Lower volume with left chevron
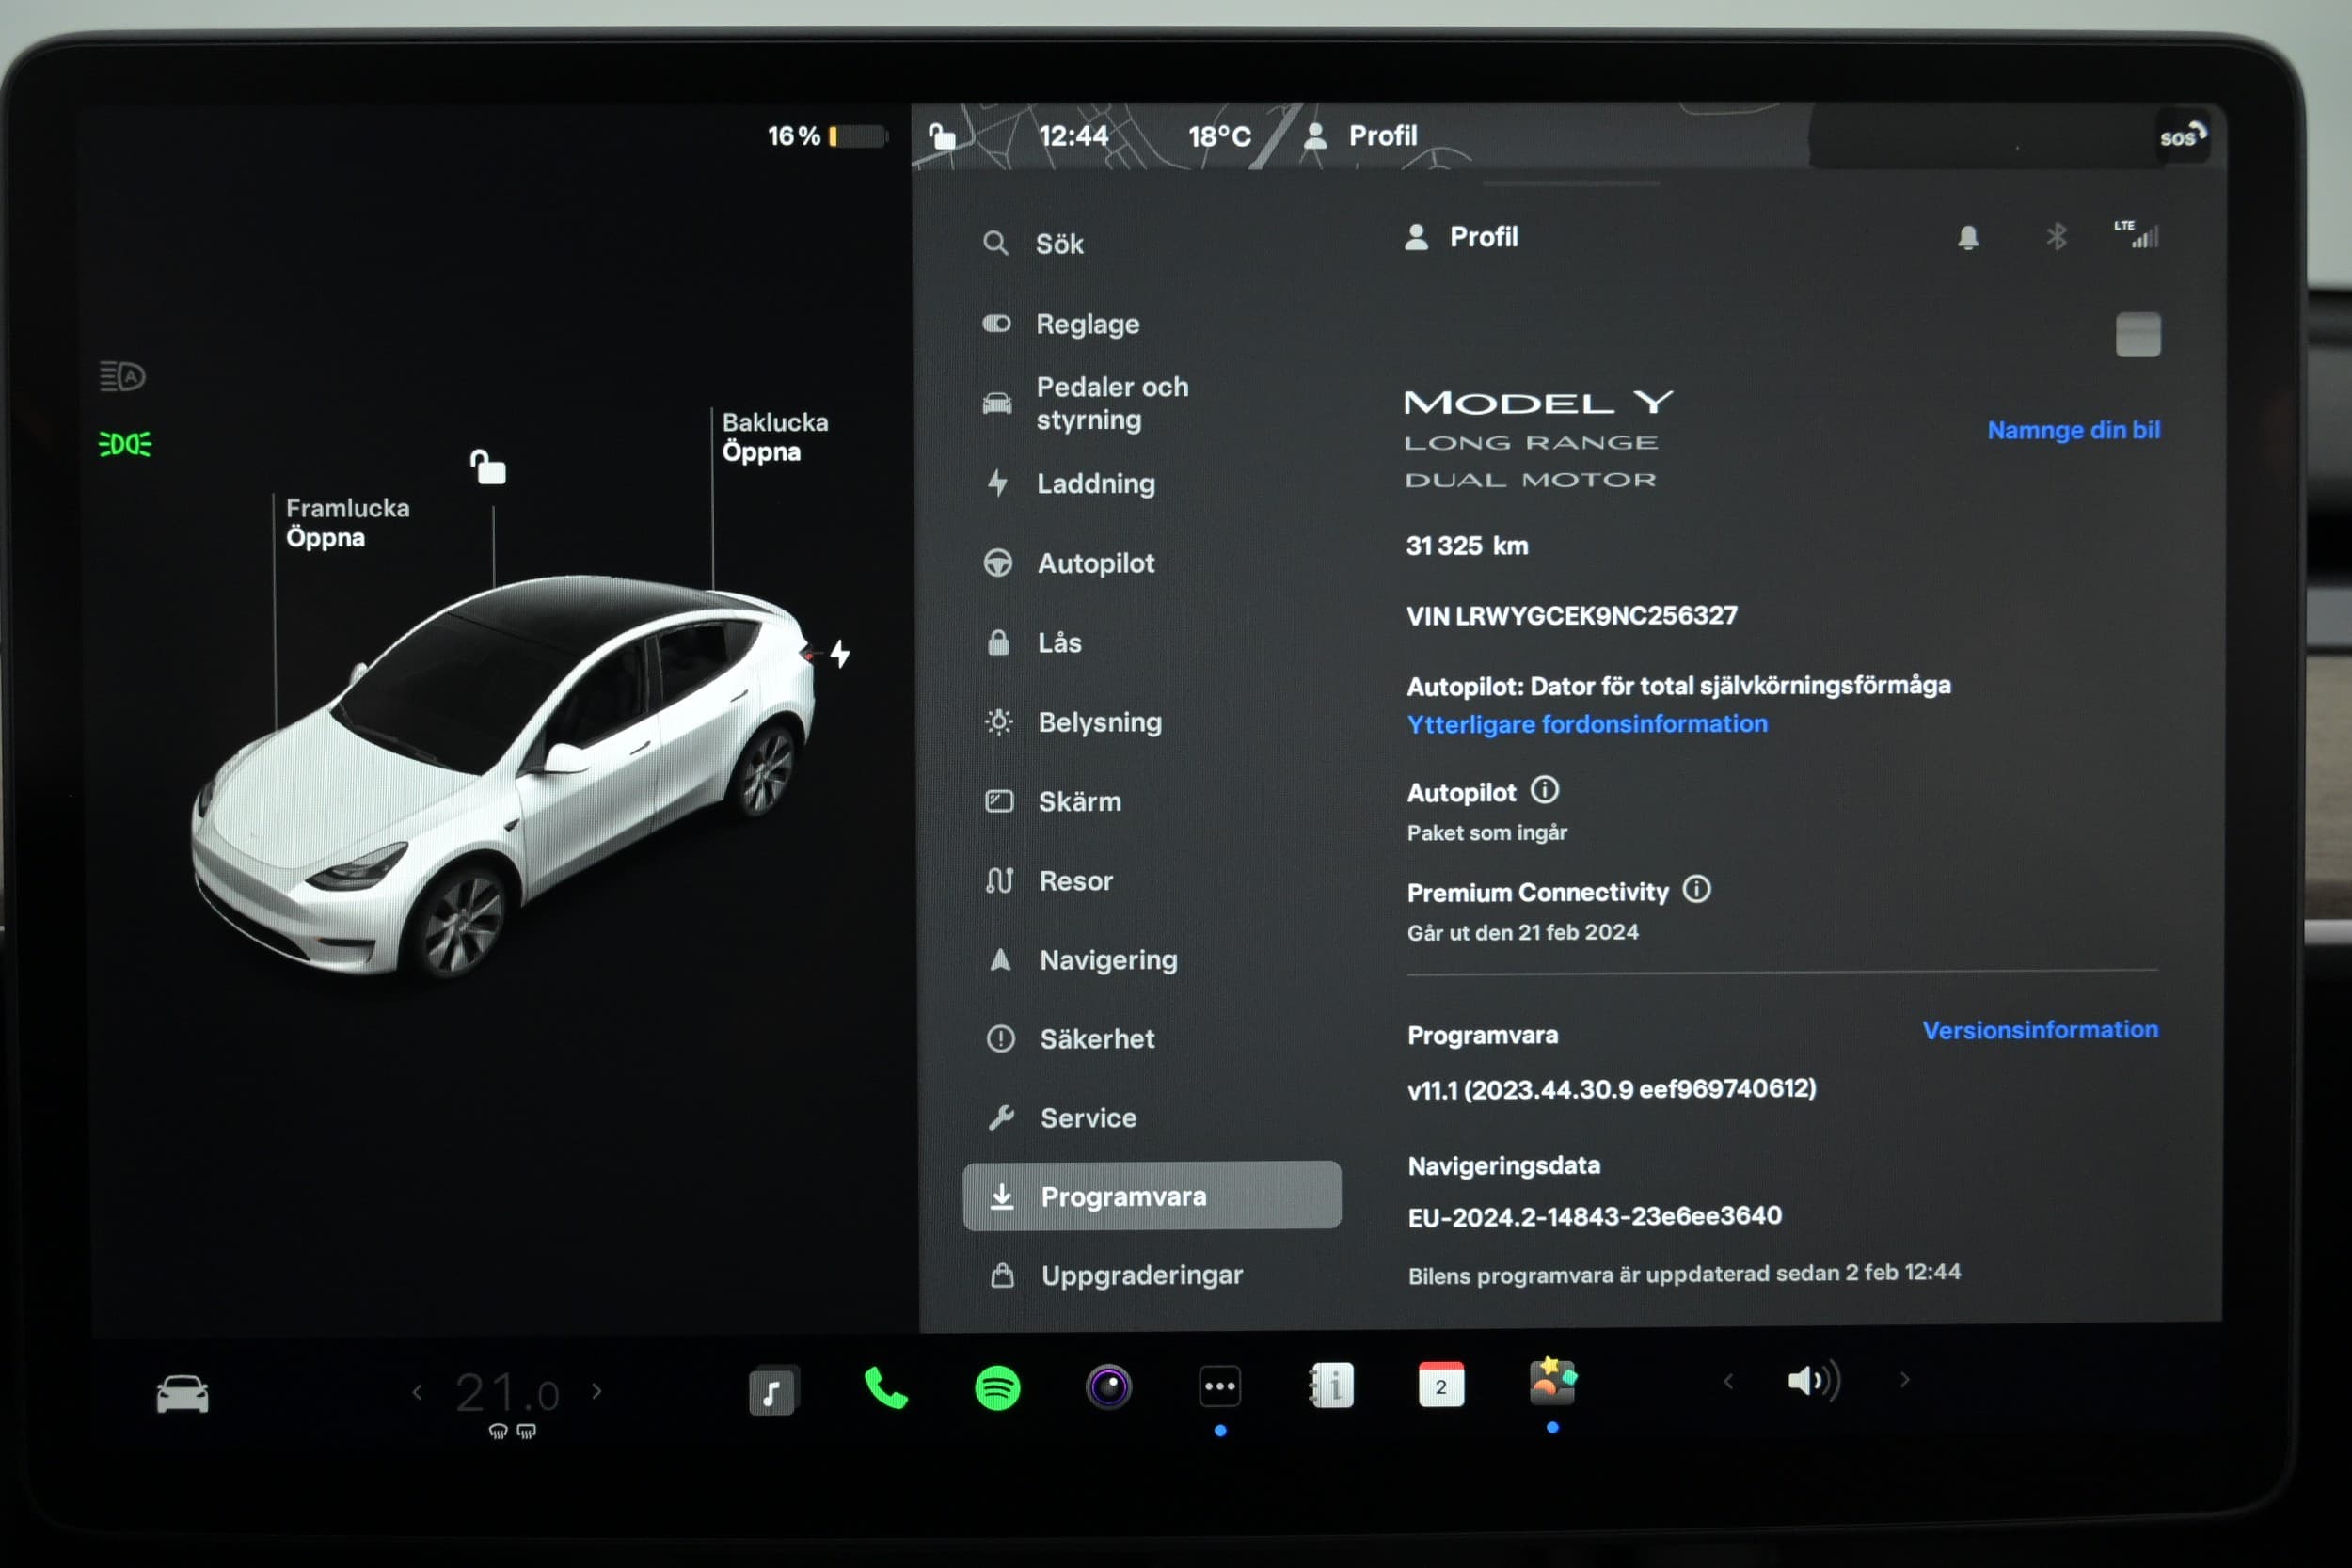The width and height of the screenshot is (2352, 1568). coord(1728,1381)
